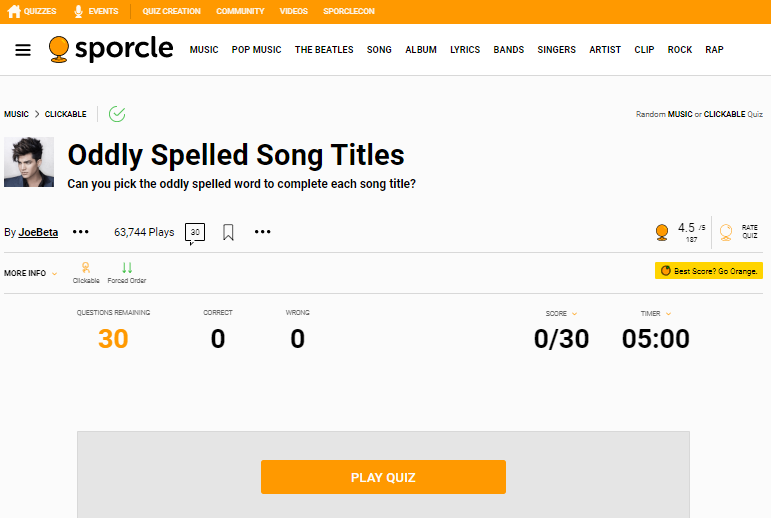The height and width of the screenshot is (518, 771).
Task: Bookmark this quiz with the bookmark icon
Action: point(228,232)
